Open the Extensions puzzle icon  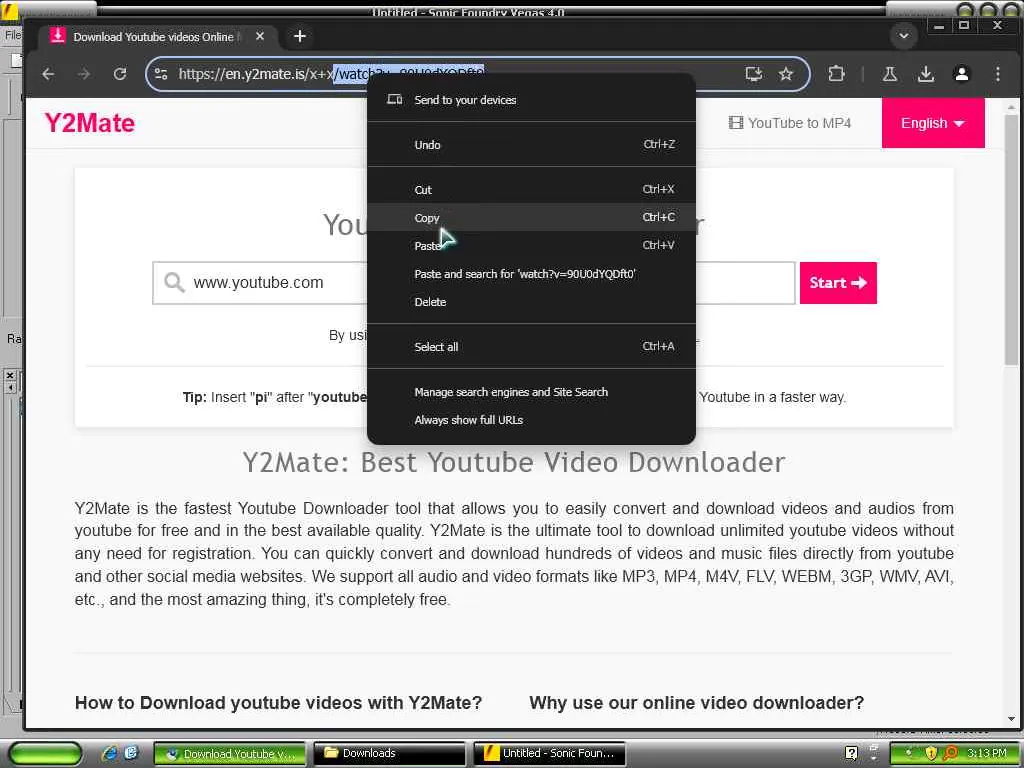[x=836, y=74]
